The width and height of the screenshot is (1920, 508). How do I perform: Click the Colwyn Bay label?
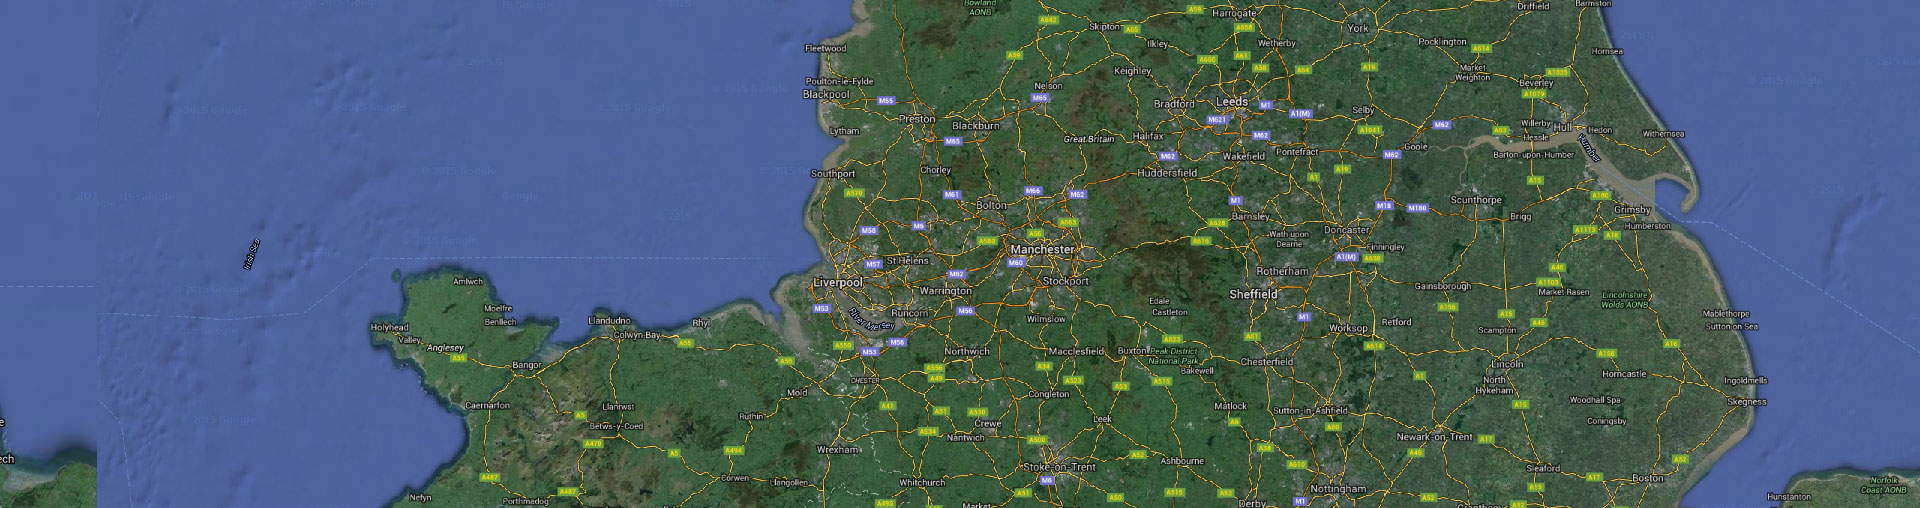tap(636, 335)
